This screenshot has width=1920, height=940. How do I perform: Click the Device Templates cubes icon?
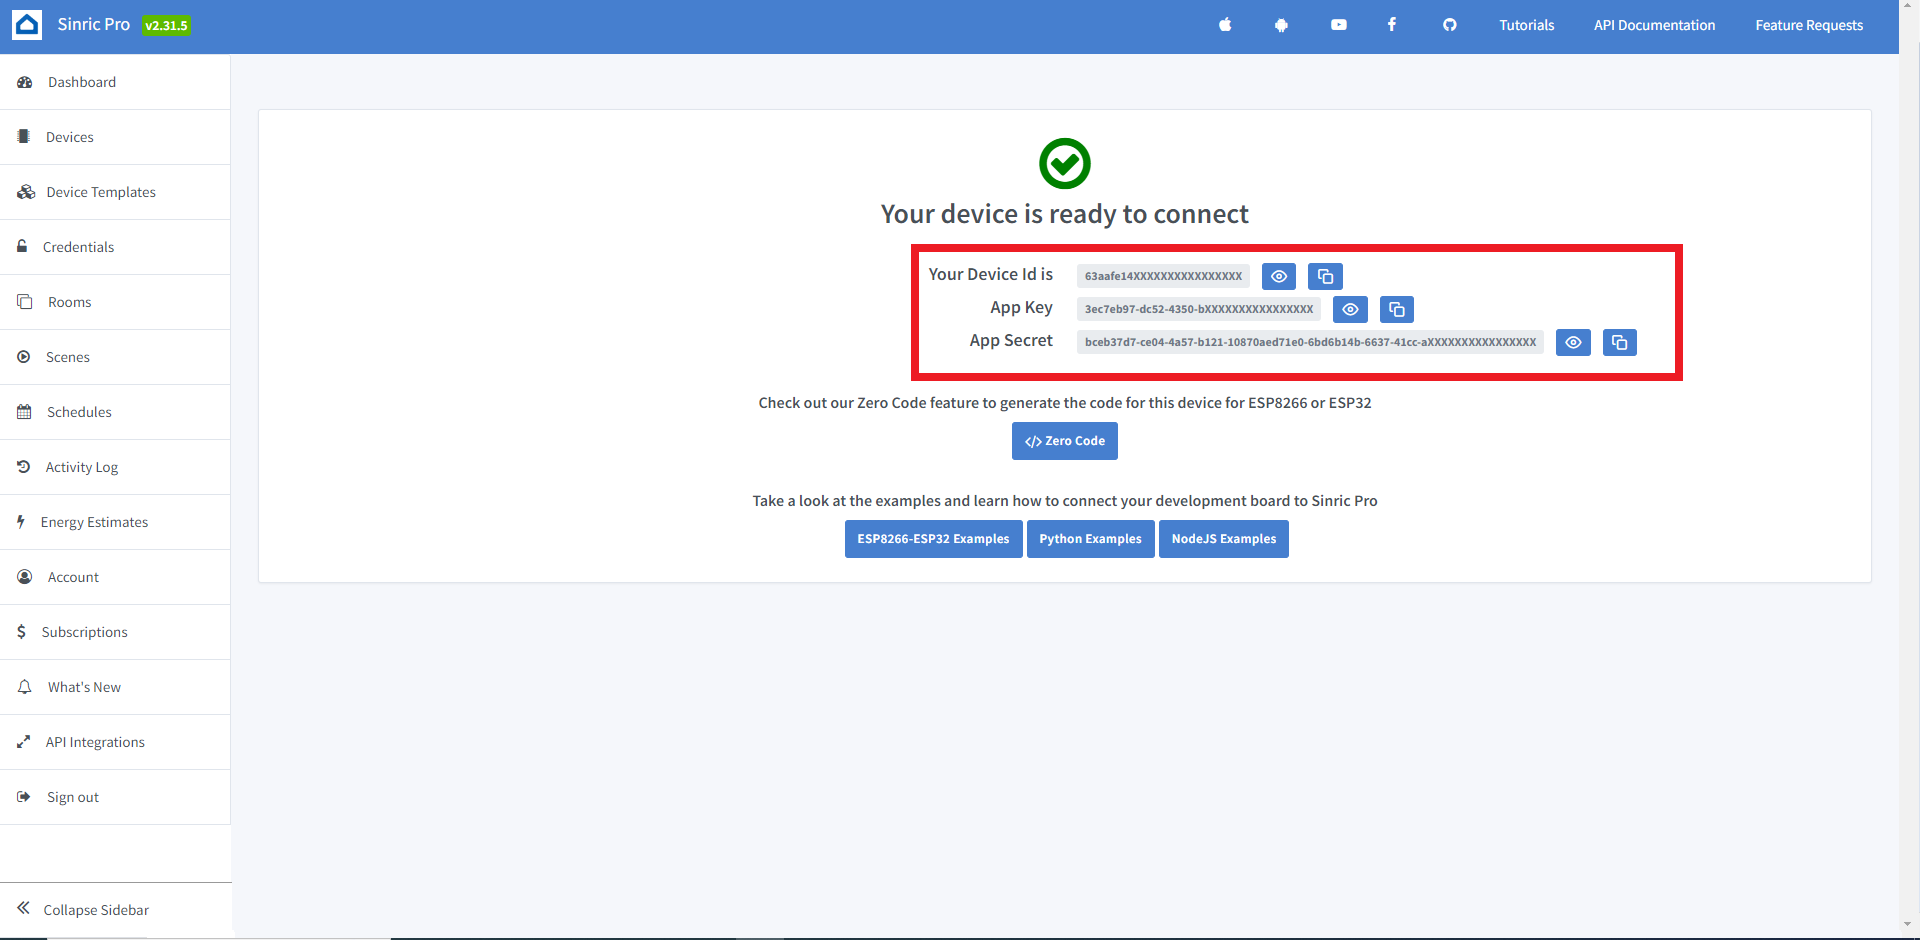pyautogui.click(x=26, y=192)
